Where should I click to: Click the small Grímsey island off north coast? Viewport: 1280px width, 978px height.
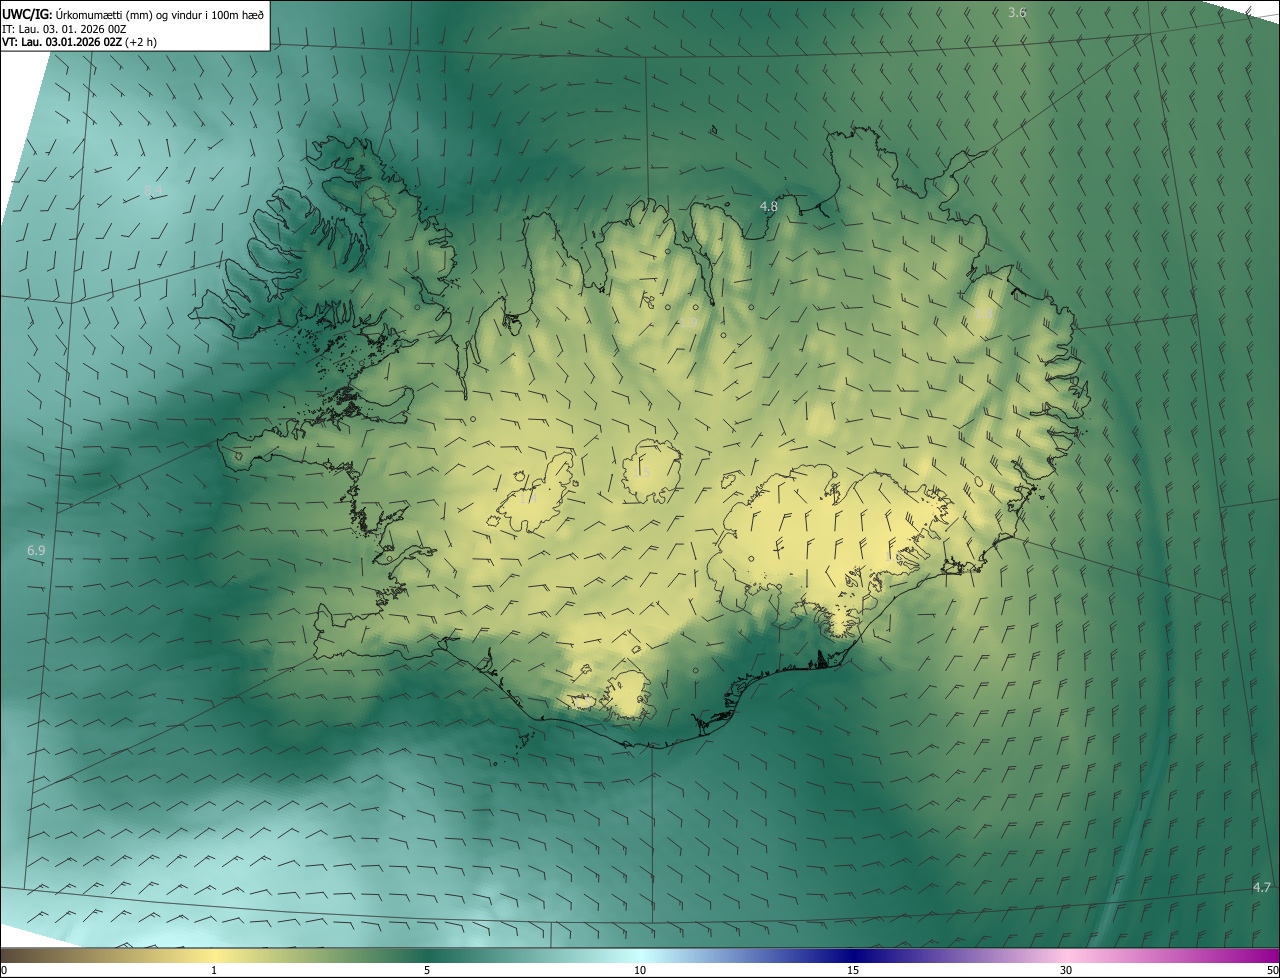pyautogui.click(x=714, y=129)
